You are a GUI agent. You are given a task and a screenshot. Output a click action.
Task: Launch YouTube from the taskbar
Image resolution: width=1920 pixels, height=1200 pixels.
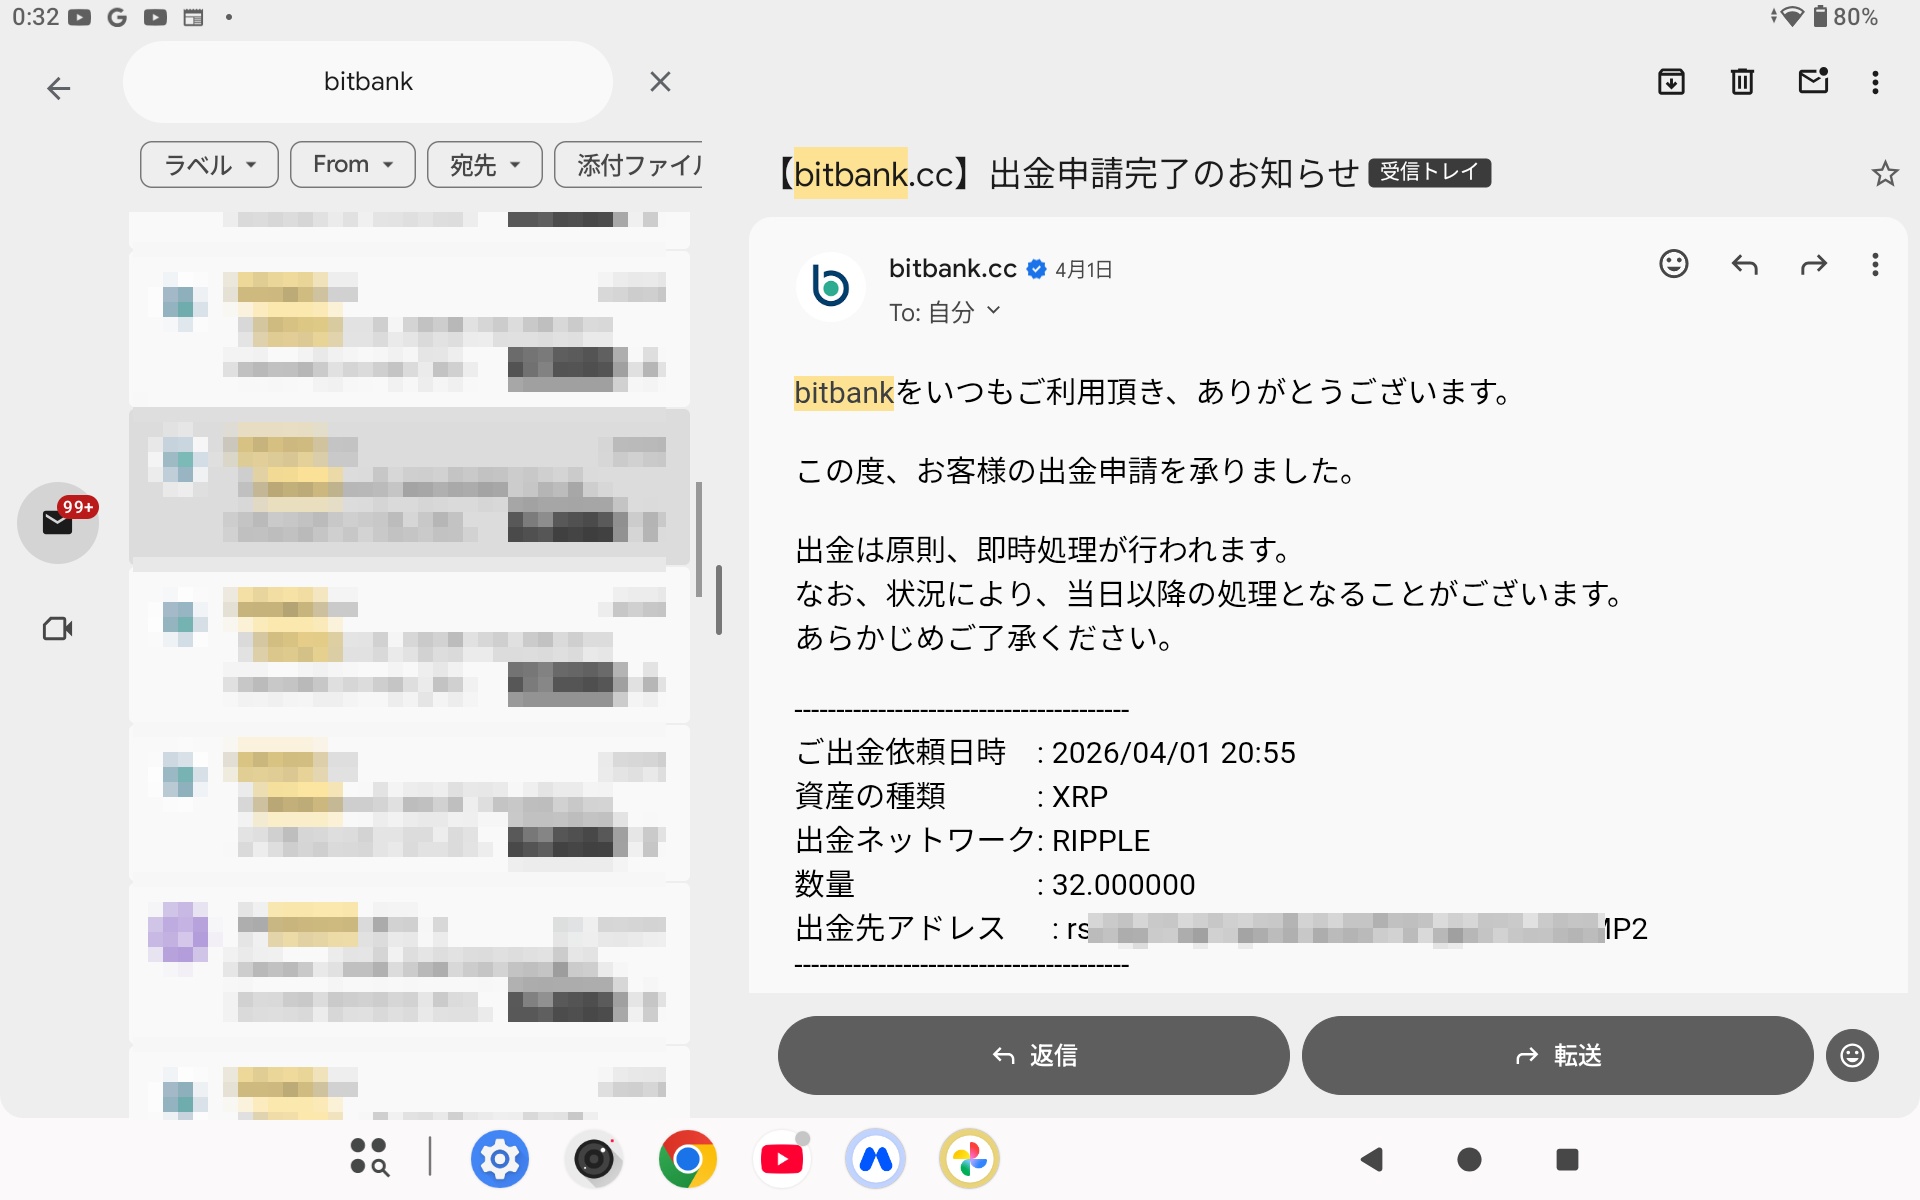pos(781,1159)
